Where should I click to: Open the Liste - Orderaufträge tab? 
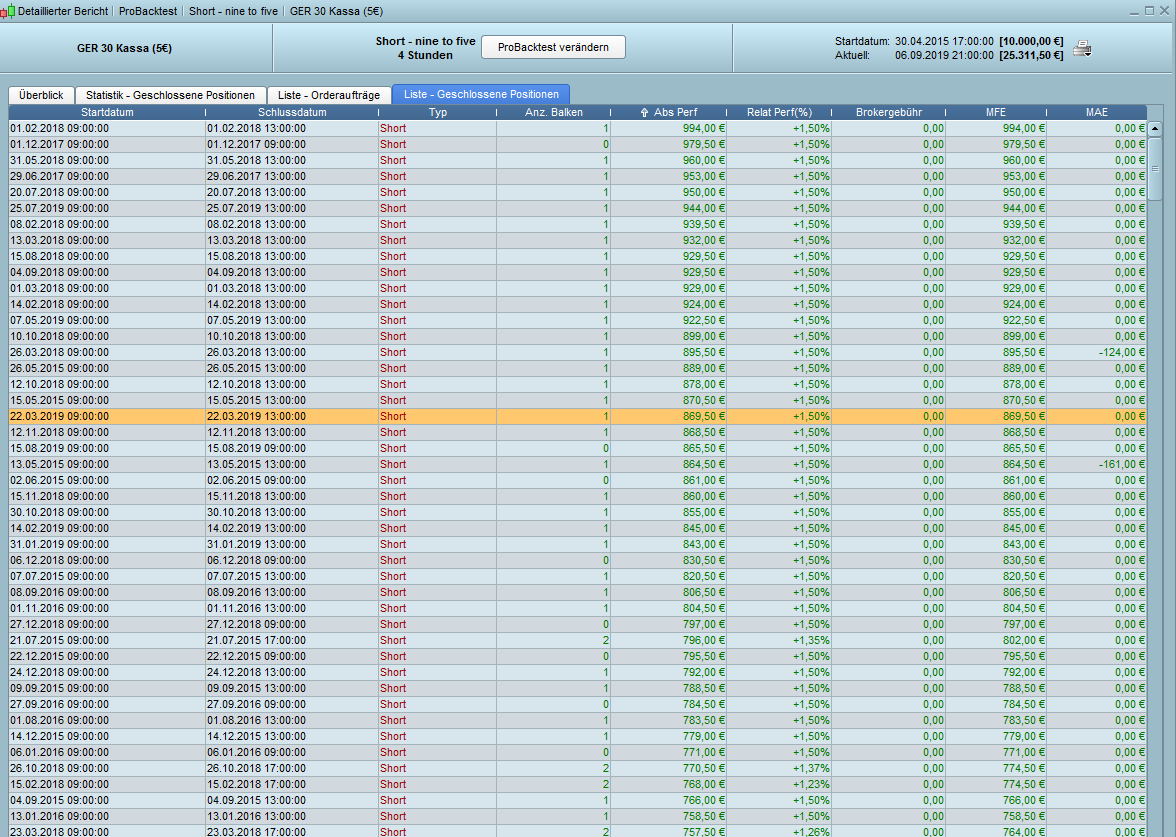pos(328,95)
